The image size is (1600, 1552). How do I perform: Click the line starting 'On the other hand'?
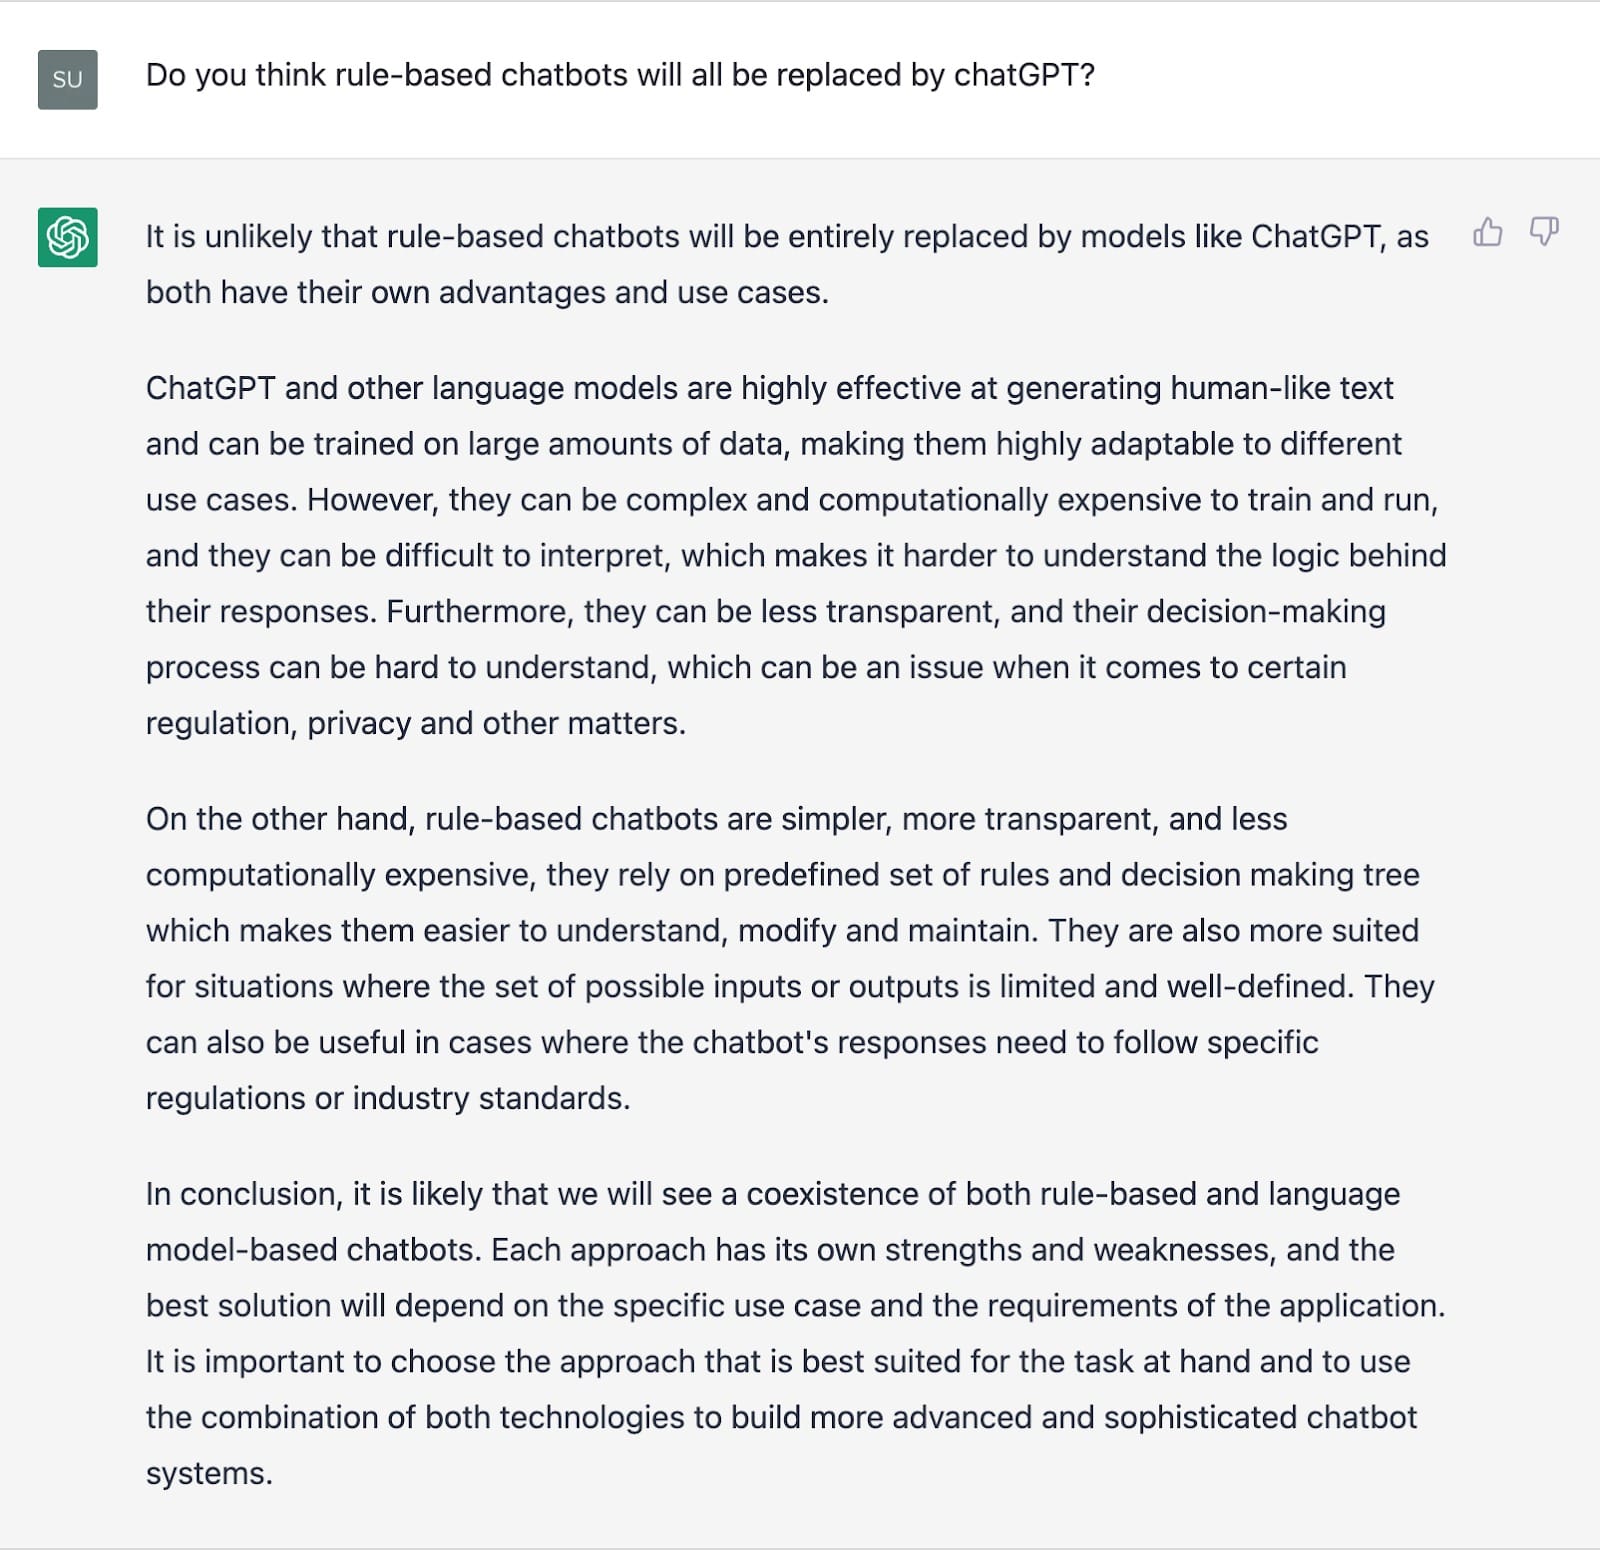tap(716, 819)
